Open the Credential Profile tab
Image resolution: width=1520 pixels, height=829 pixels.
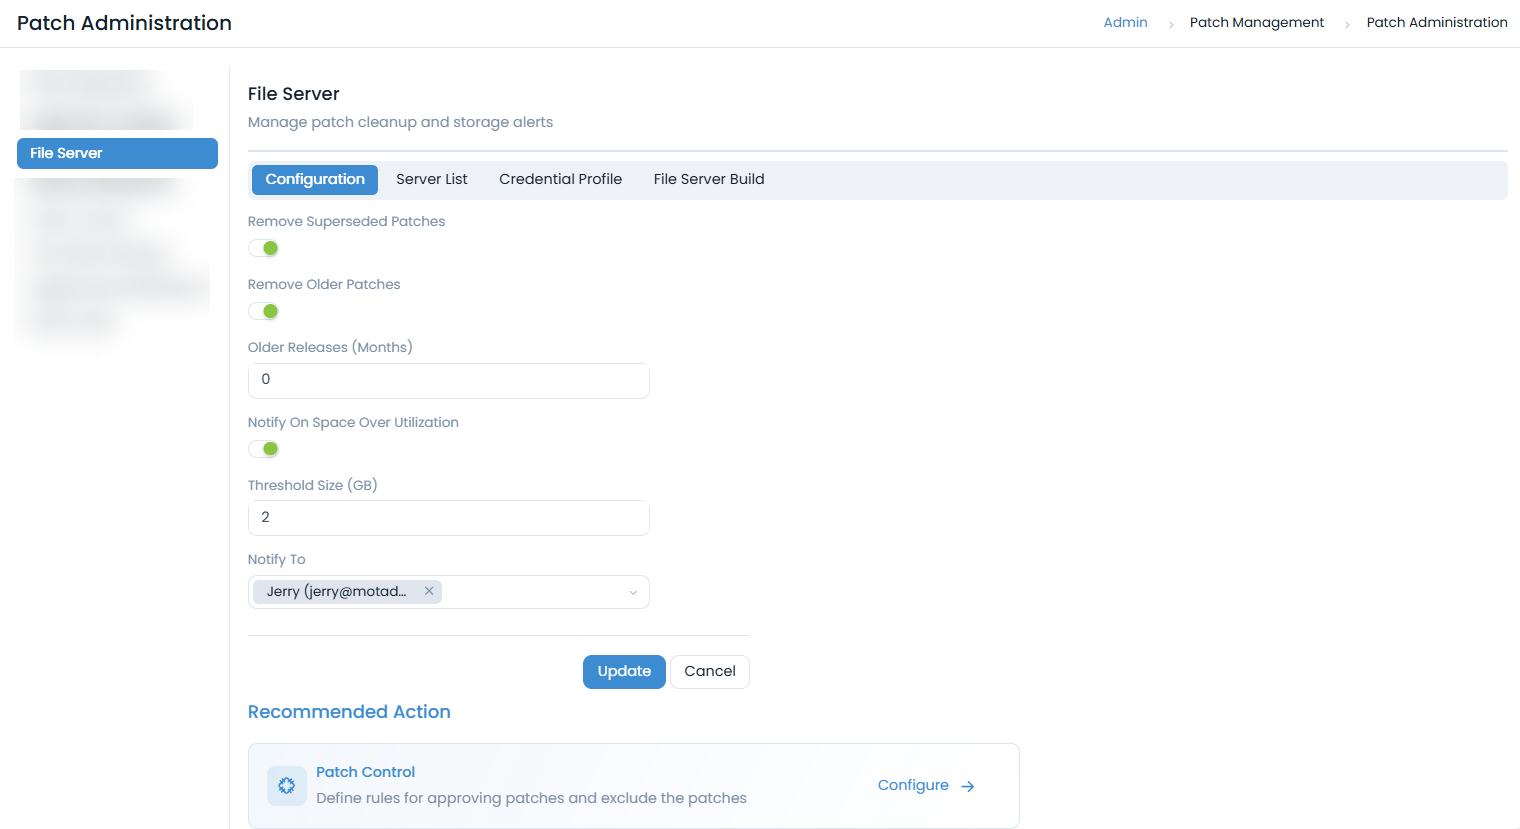560,180
